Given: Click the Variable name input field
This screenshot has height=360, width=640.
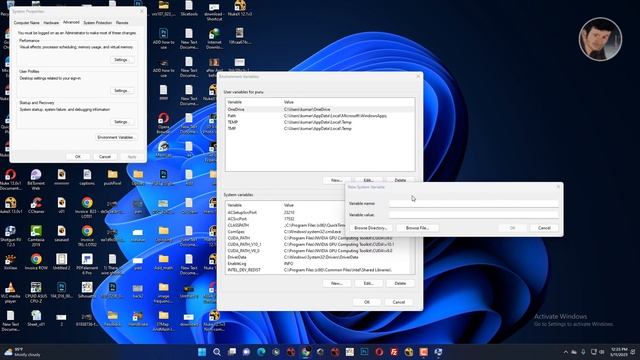Looking at the screenshot, I should [473, 203].
